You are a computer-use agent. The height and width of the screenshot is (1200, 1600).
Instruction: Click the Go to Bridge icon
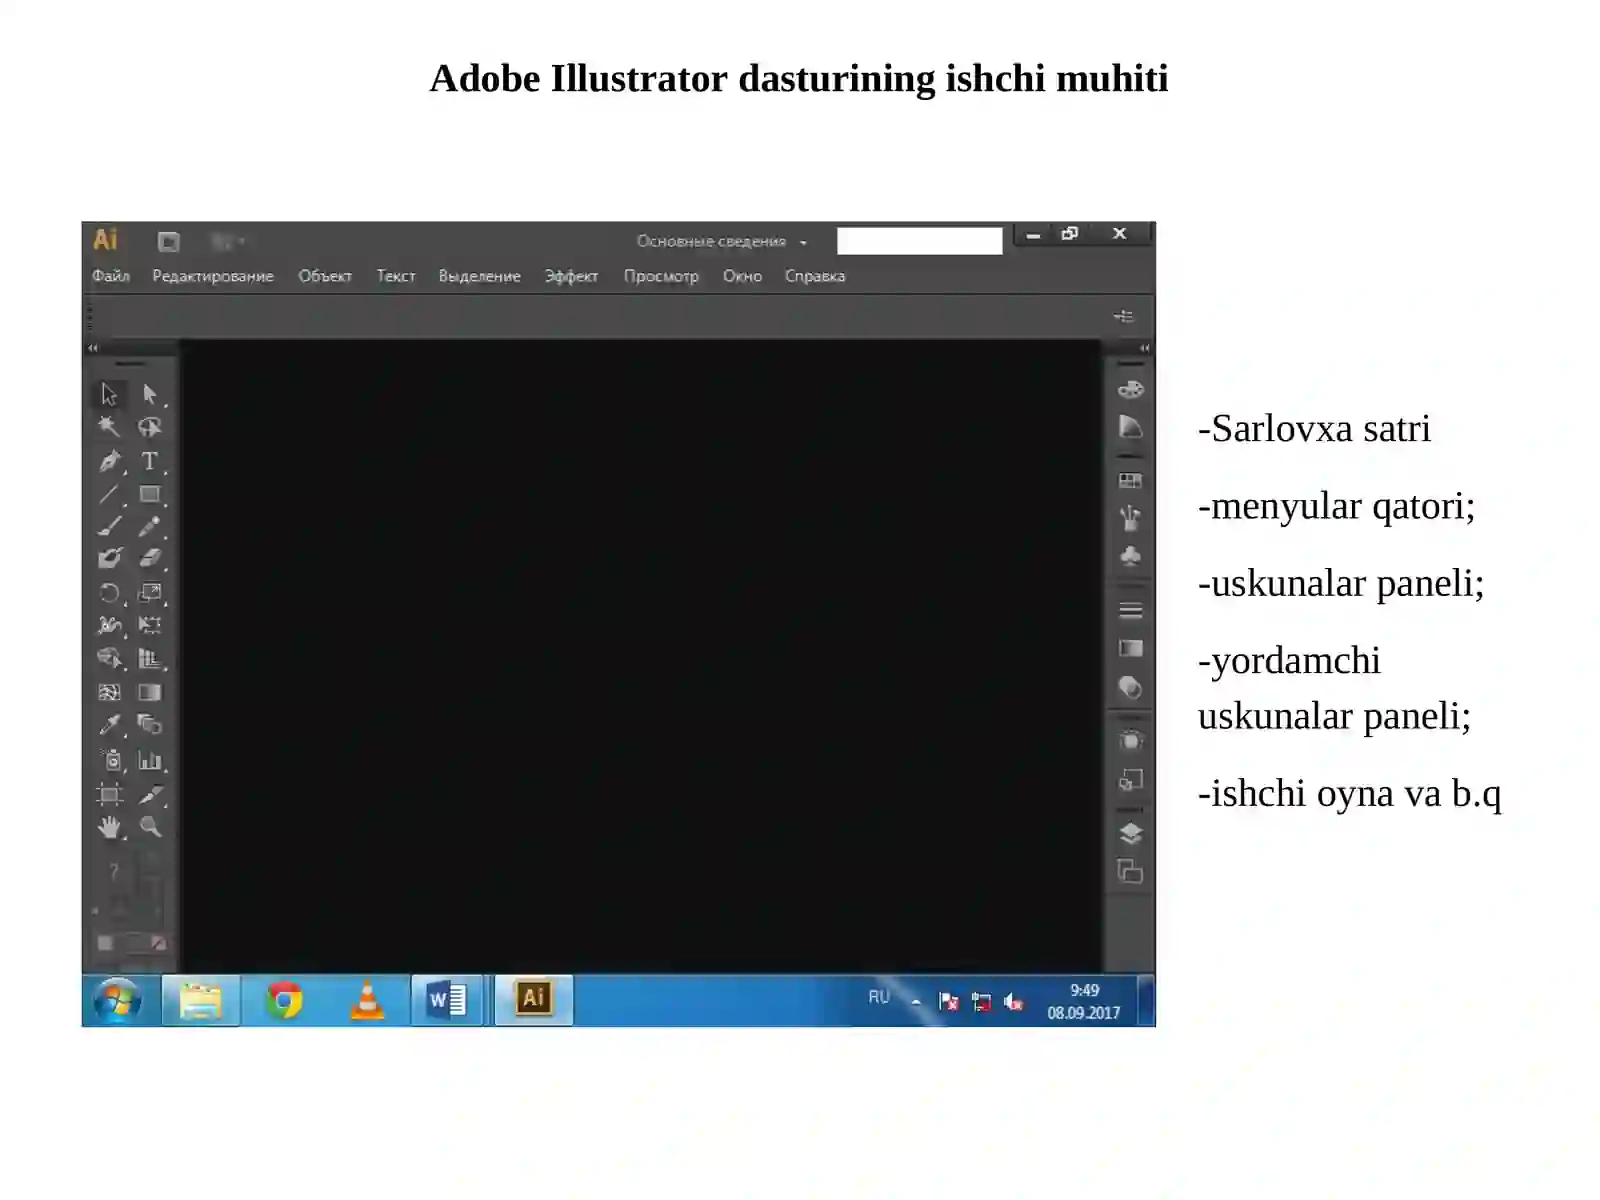coord(169,242)
